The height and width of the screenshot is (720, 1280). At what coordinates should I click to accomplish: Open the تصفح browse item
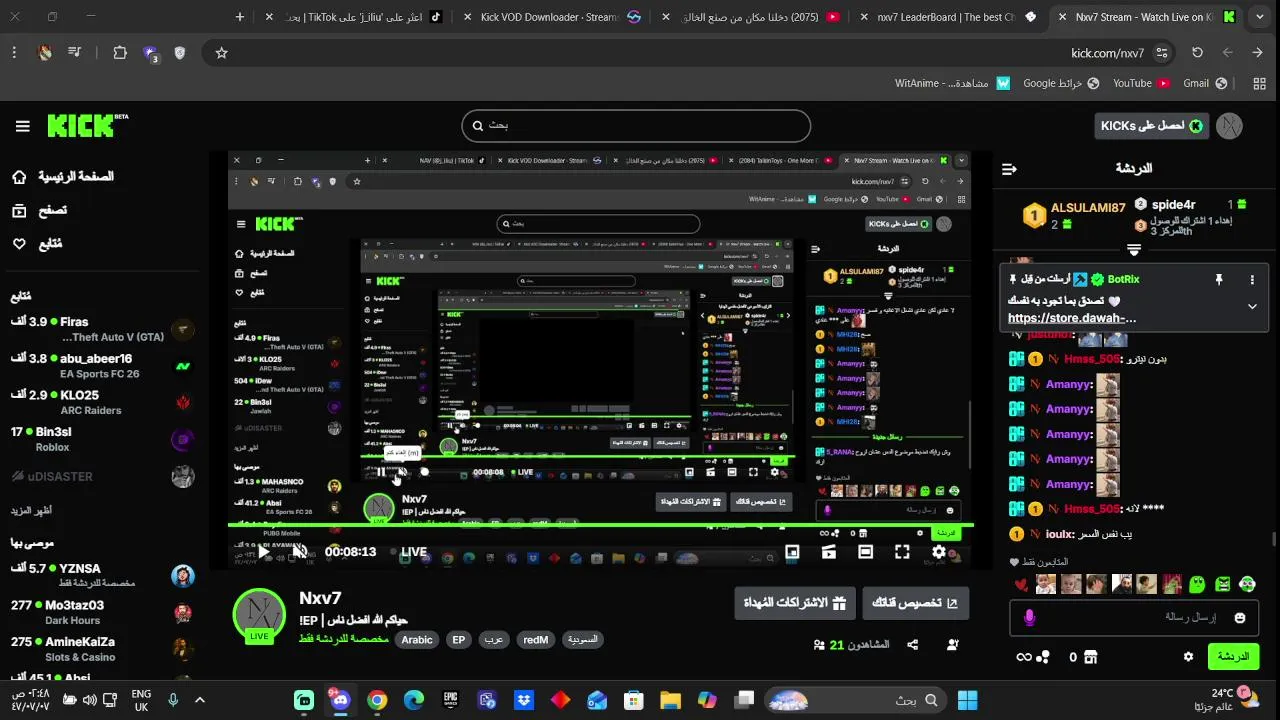(39, 210)
